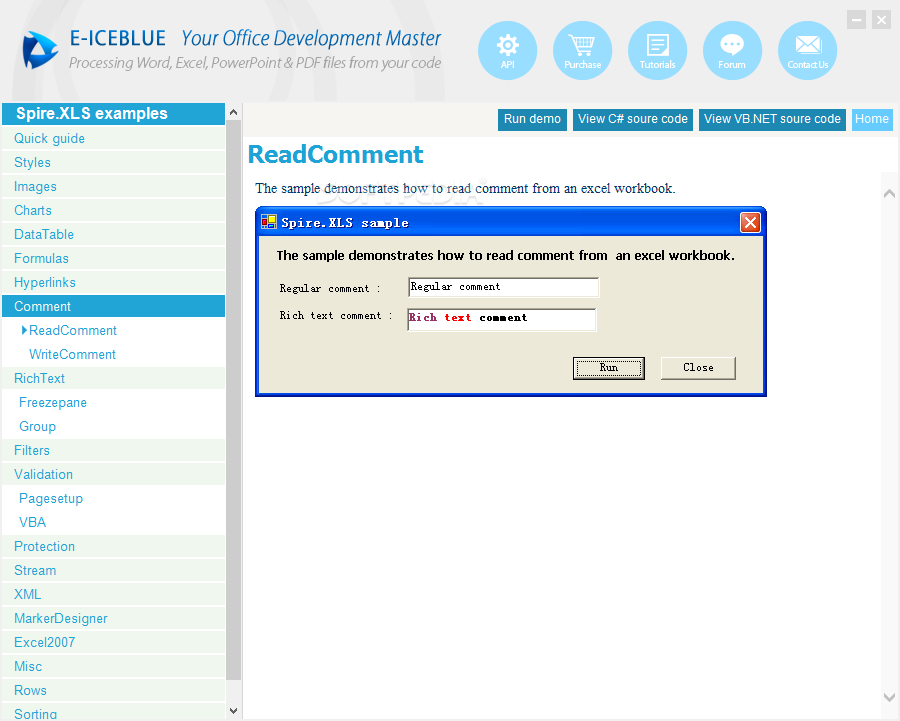Open the Forum chat bubble icon
900x721 pixels.
[732, 51]
